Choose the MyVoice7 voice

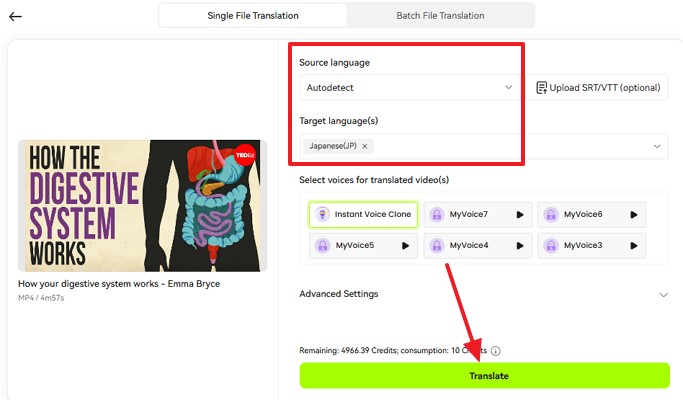pyautogui.click(x=468, y=214)
